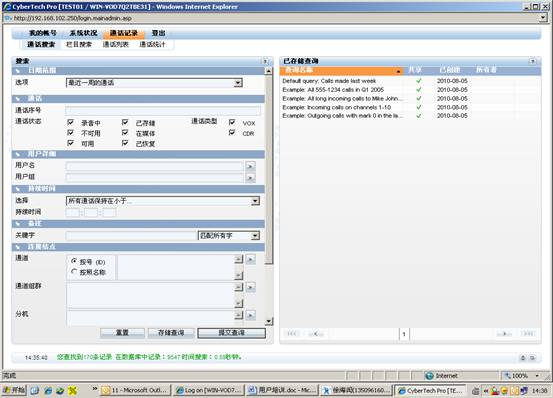The width and height of the screenshot is (553, 398).
Task: Collapse the channel section header below 关键字
Action: [x=138, y=247]
